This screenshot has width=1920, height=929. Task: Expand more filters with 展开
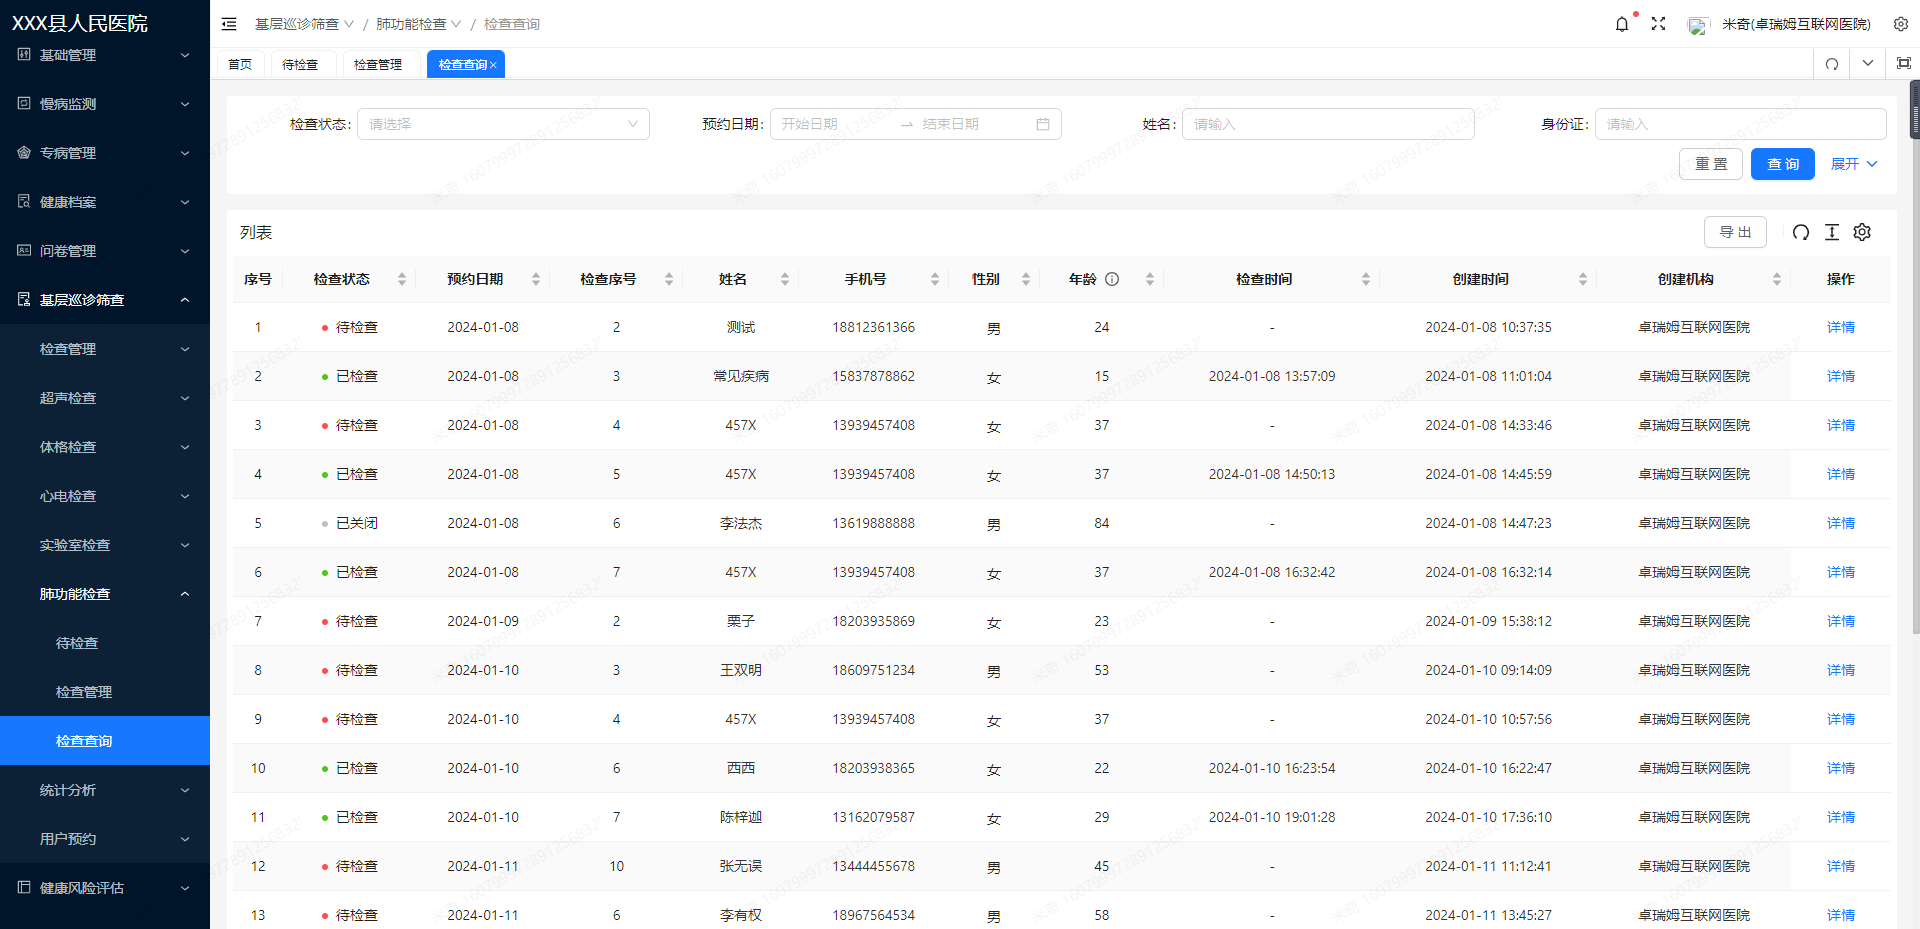(x=1854, y=164)
